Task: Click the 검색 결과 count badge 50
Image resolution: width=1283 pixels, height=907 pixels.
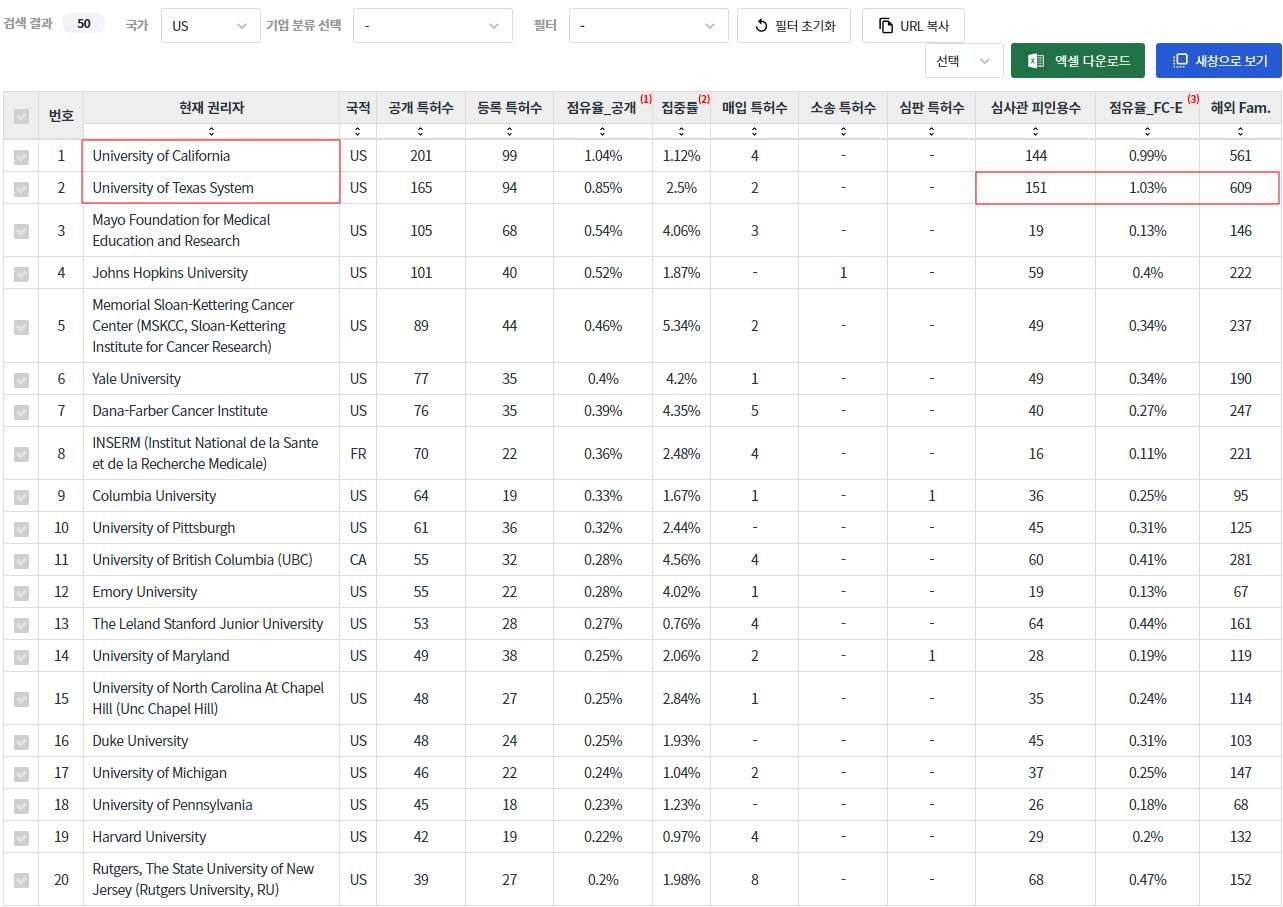Action: 83,23
